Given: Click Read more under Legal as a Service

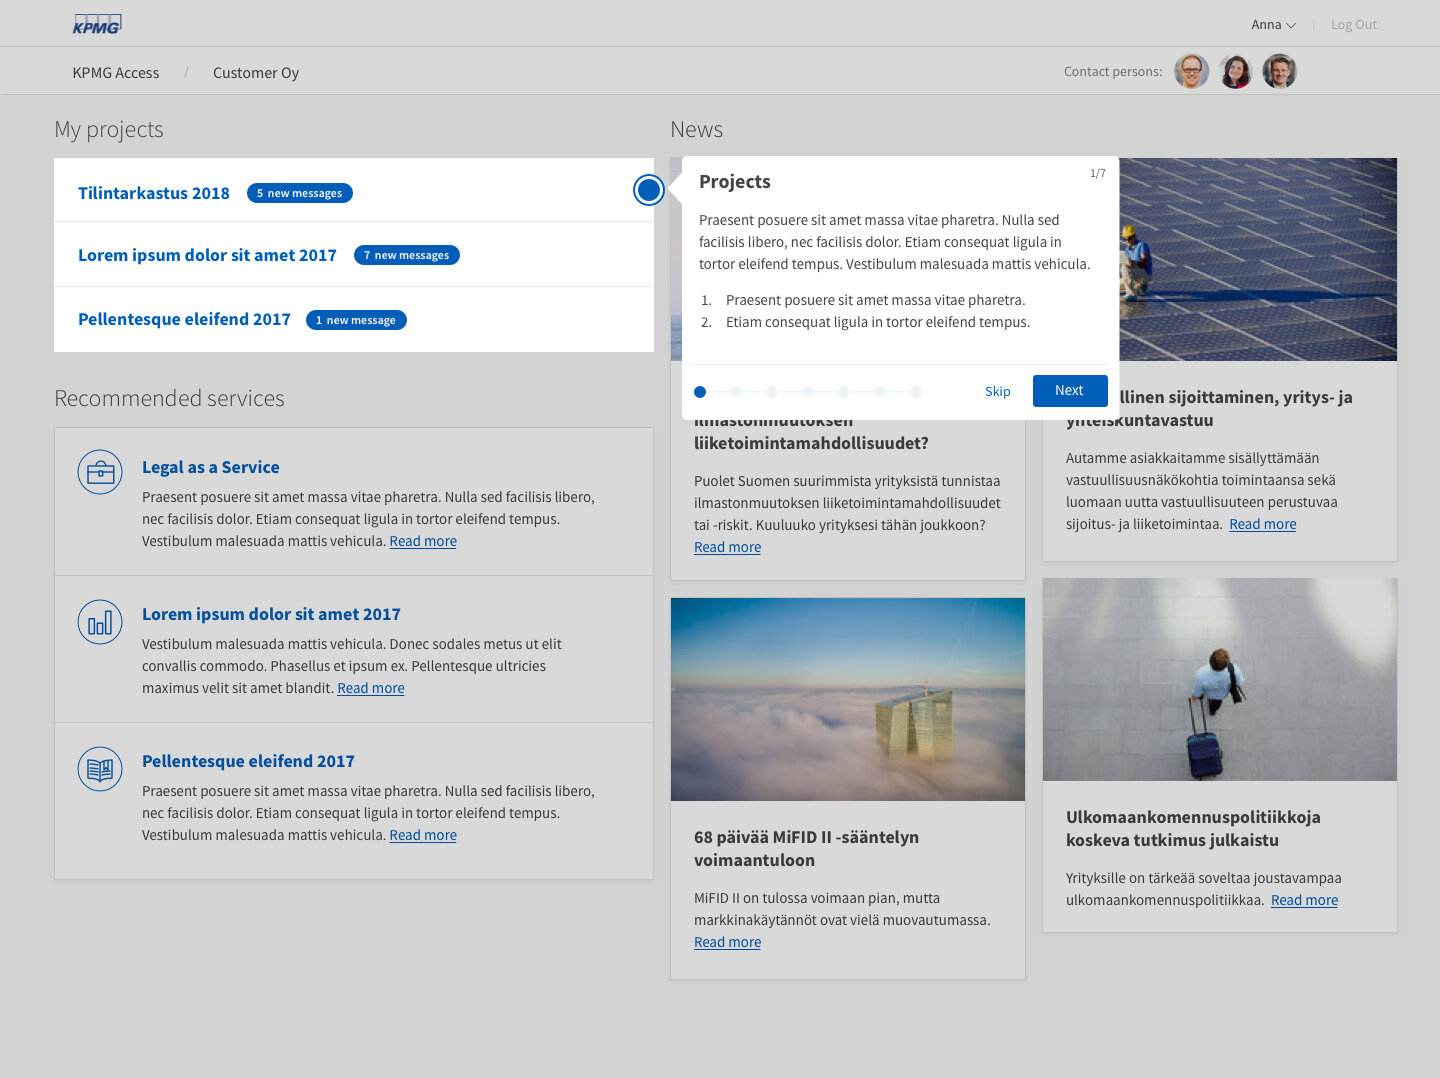Looking at the screenshot, I should [423, 541].
